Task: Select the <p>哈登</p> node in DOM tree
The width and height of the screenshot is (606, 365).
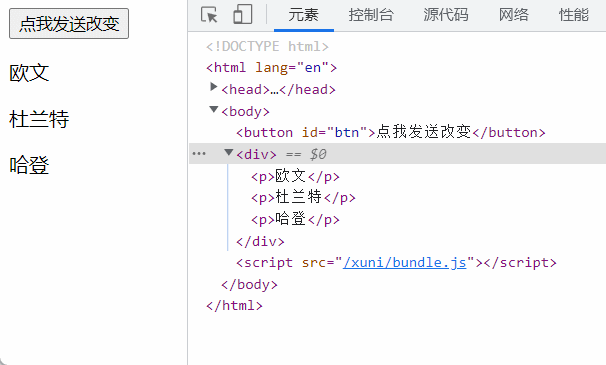Action: 295,219
